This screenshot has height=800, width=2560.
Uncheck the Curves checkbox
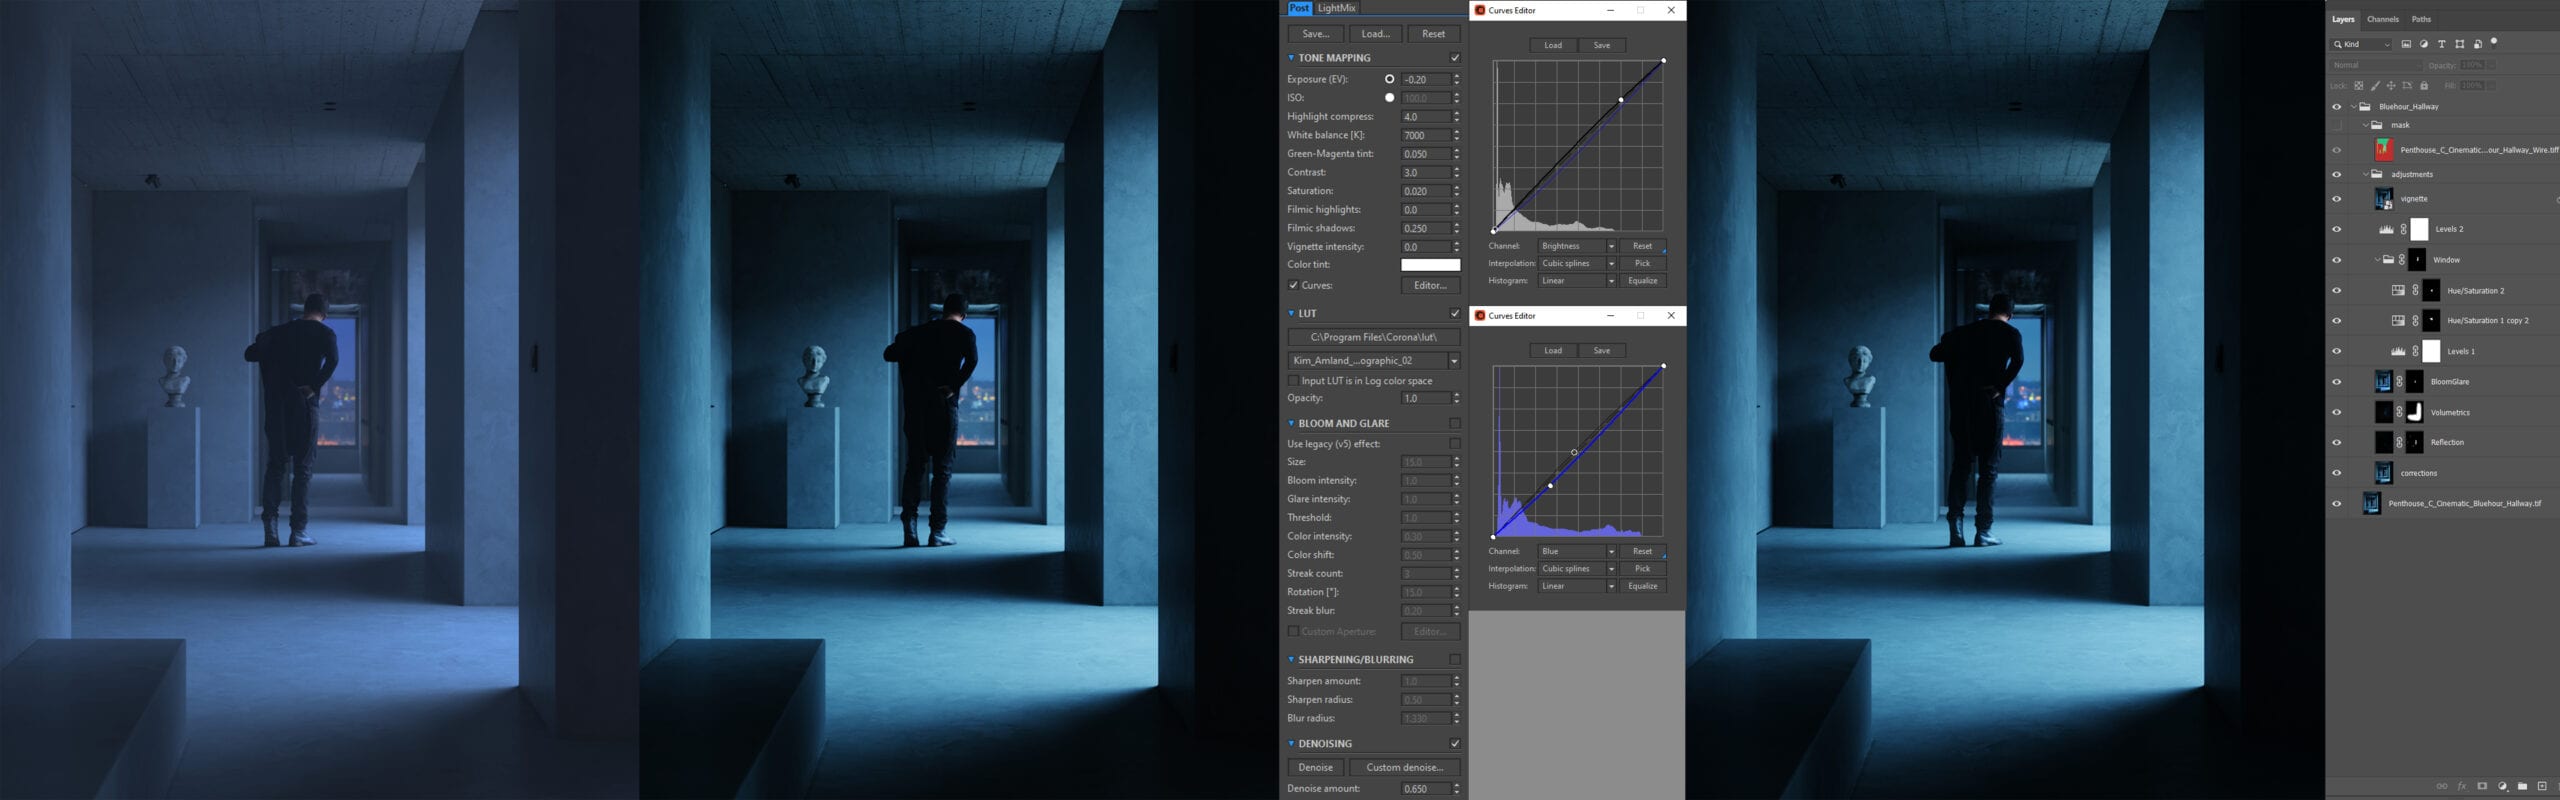[x=1293, y=286]
